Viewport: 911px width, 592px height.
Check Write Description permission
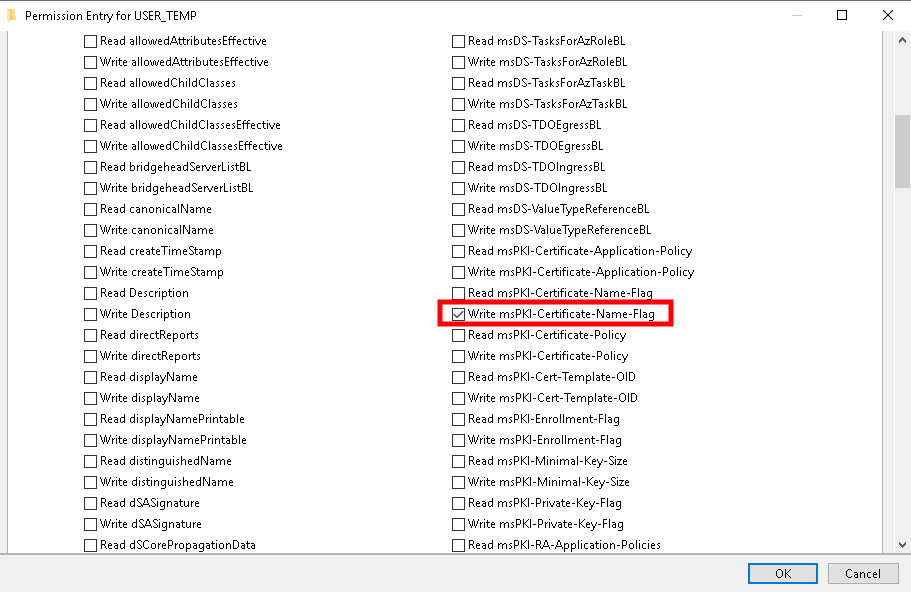point(91,314)
